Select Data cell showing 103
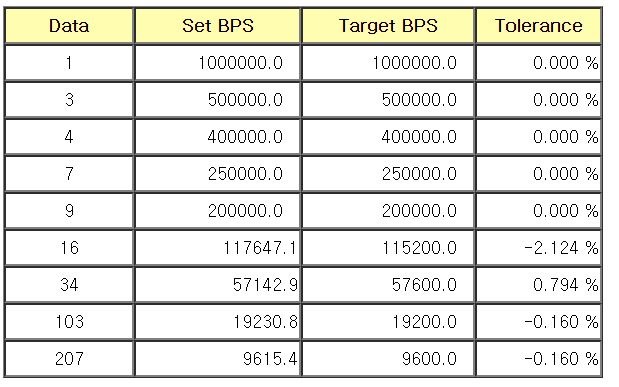This screenshot has height=387, width=619. (69, 321)
